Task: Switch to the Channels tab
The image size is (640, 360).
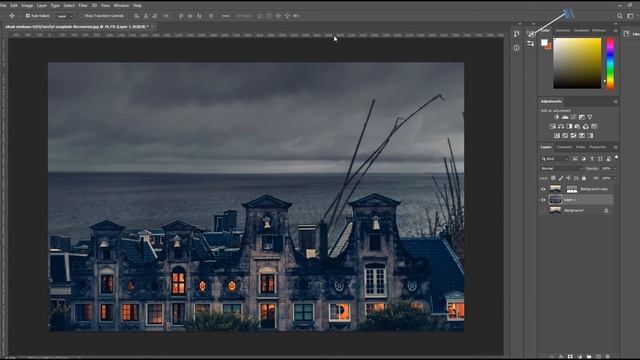Action: 564,147
